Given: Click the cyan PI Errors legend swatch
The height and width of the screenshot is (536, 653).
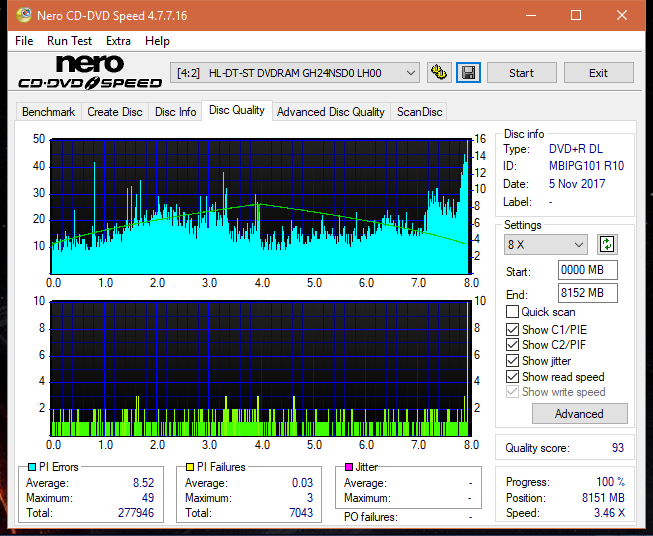Looking at the screenshot, I should pos(32,467).
